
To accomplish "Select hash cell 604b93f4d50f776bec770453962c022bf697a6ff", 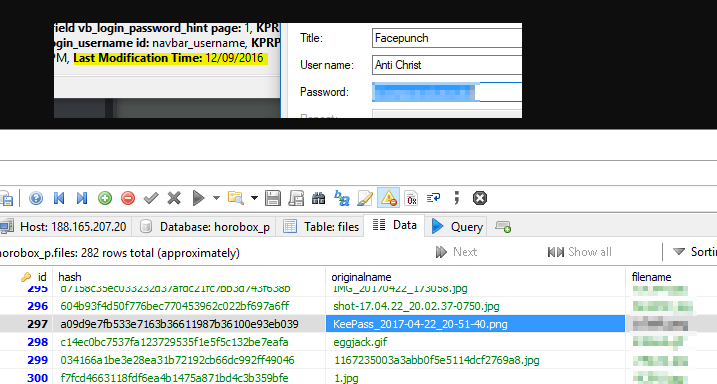I will click(189, 306).
